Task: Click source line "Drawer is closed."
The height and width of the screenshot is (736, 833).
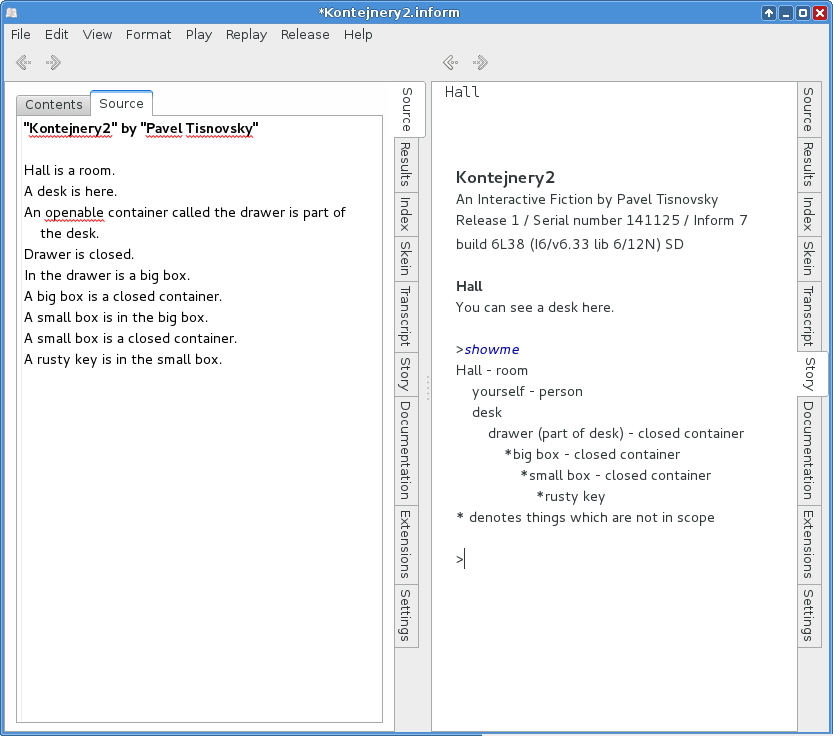Action: [79, 255]
